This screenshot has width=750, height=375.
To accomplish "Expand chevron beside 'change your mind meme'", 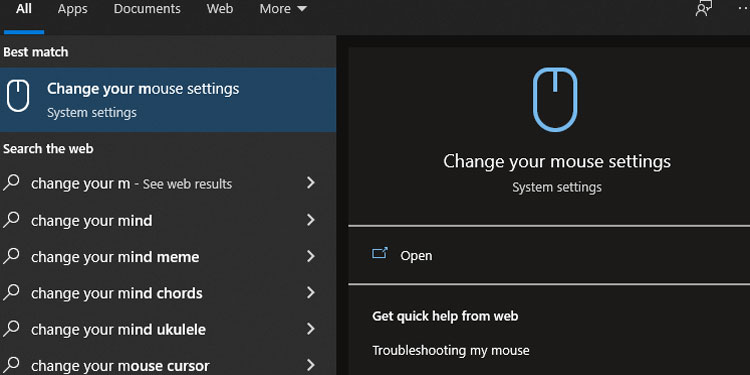I will 311,256.
